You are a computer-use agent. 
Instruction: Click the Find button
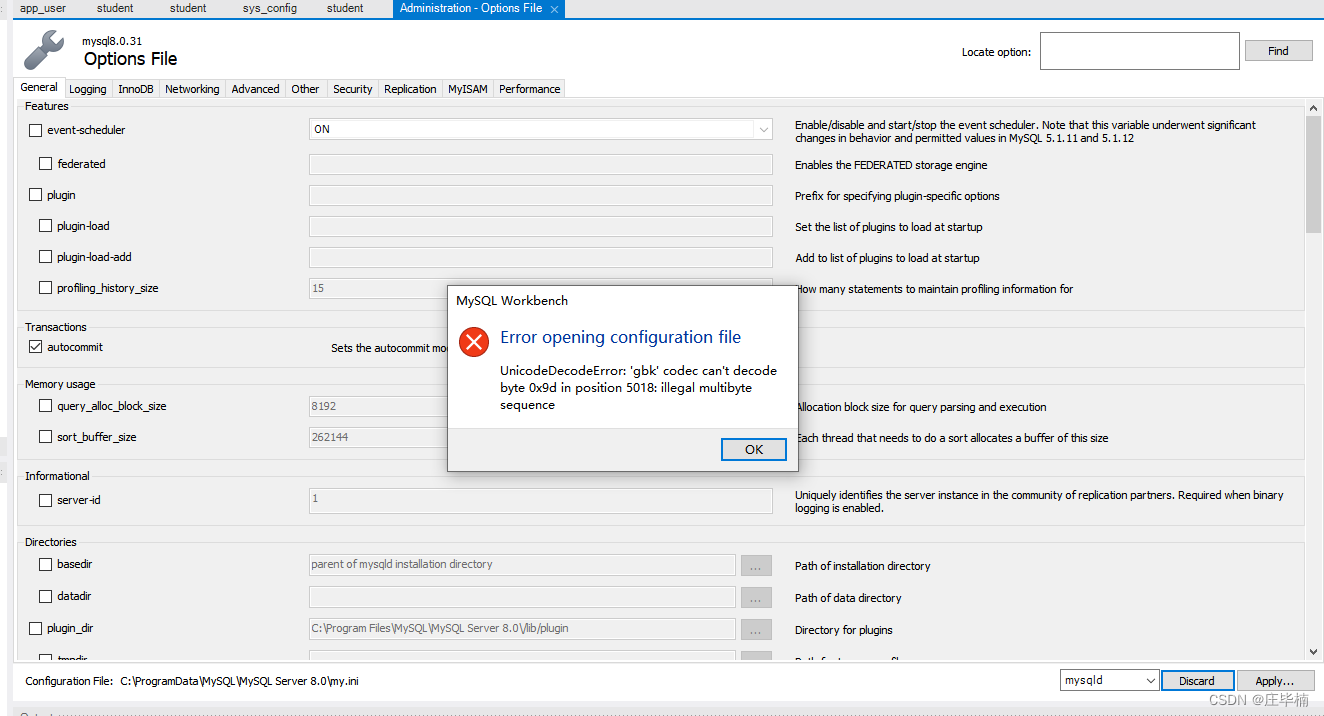click(1278, 51)
